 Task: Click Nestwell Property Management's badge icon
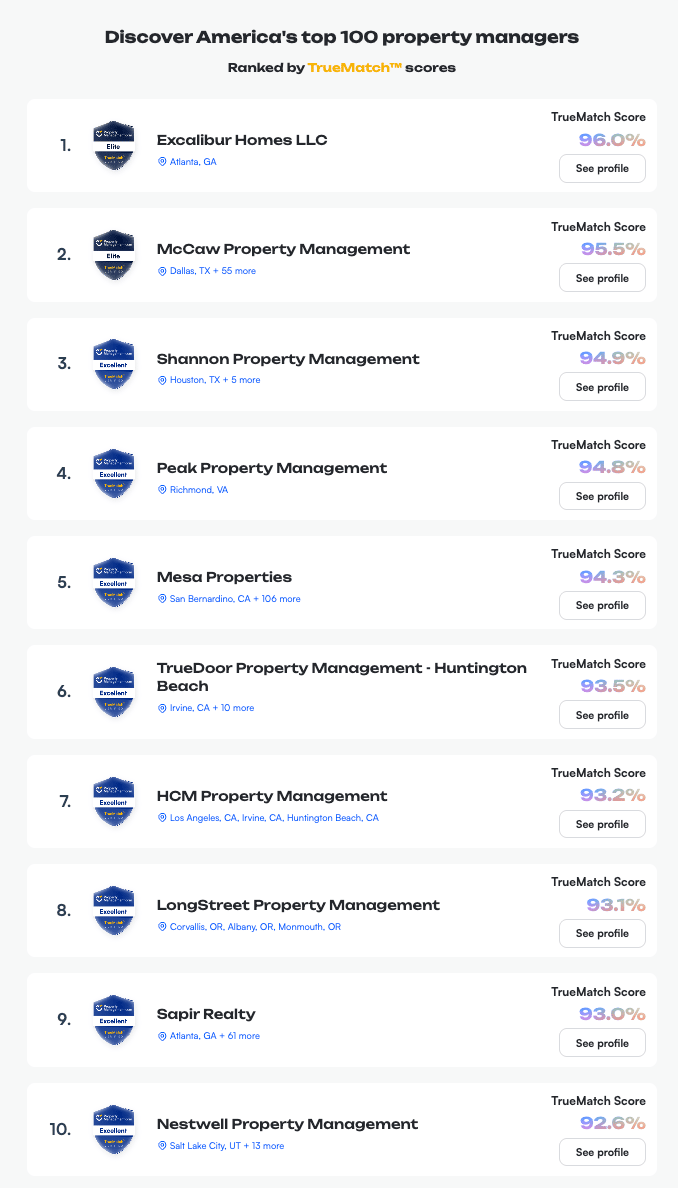click(113, 1129)
